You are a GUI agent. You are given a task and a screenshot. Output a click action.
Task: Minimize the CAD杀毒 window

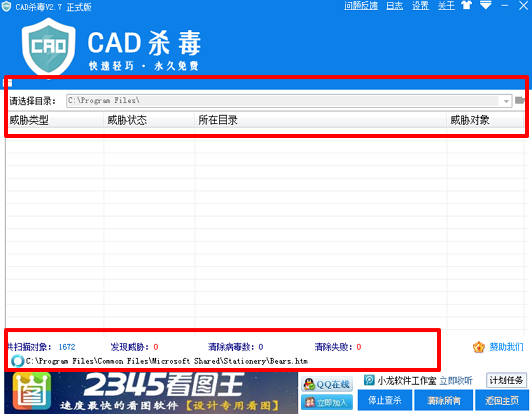tap(505, 6)
